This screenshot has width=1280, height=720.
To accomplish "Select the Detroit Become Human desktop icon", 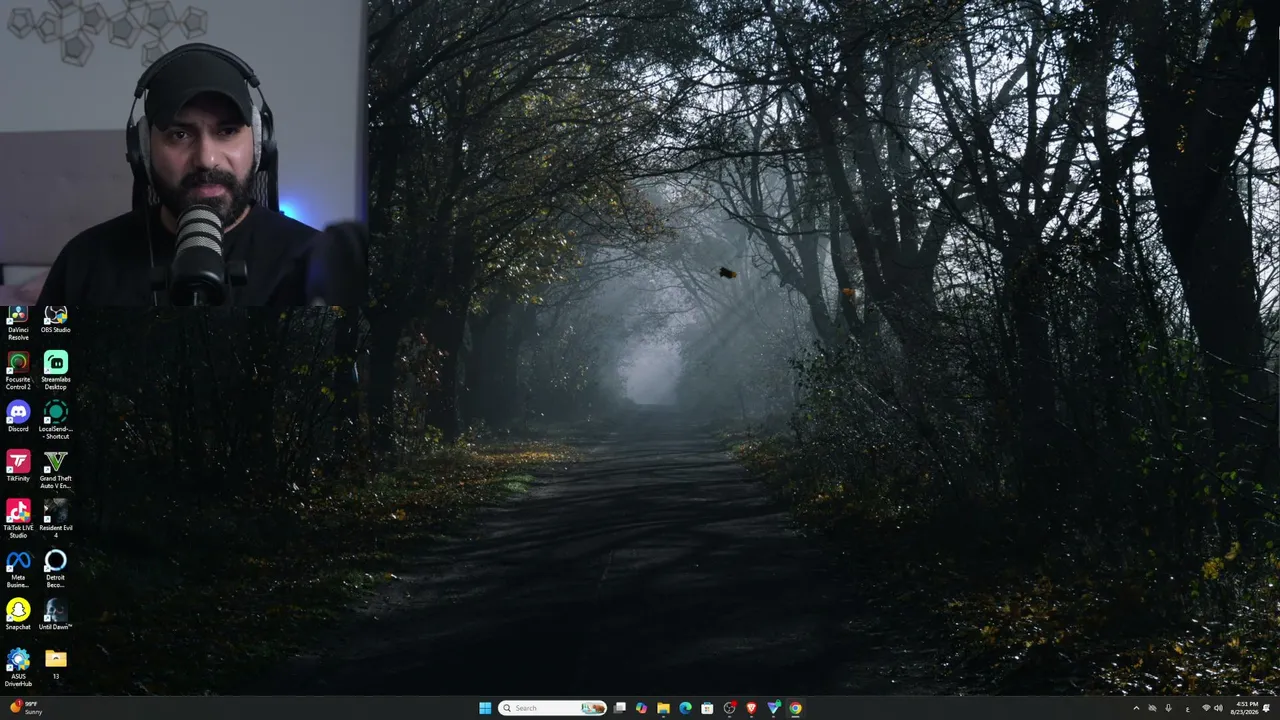I will 55,569.
